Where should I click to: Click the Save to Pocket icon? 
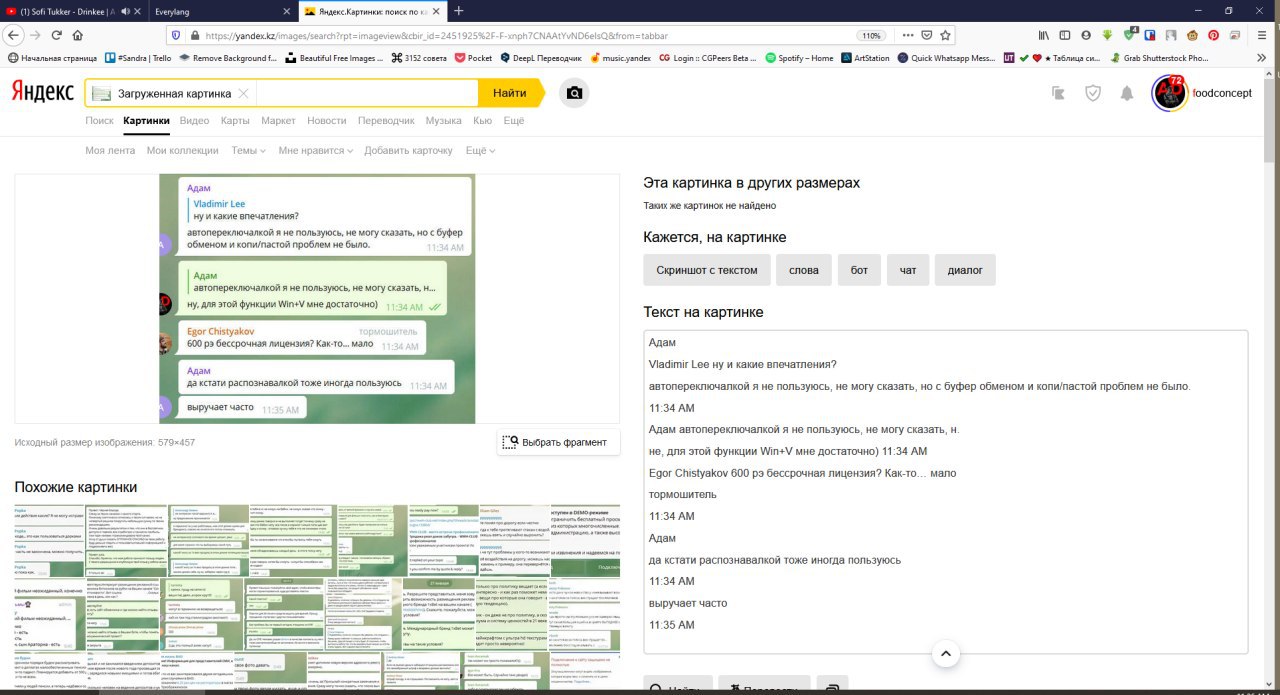pyautogui.click(x=927, y=35)
